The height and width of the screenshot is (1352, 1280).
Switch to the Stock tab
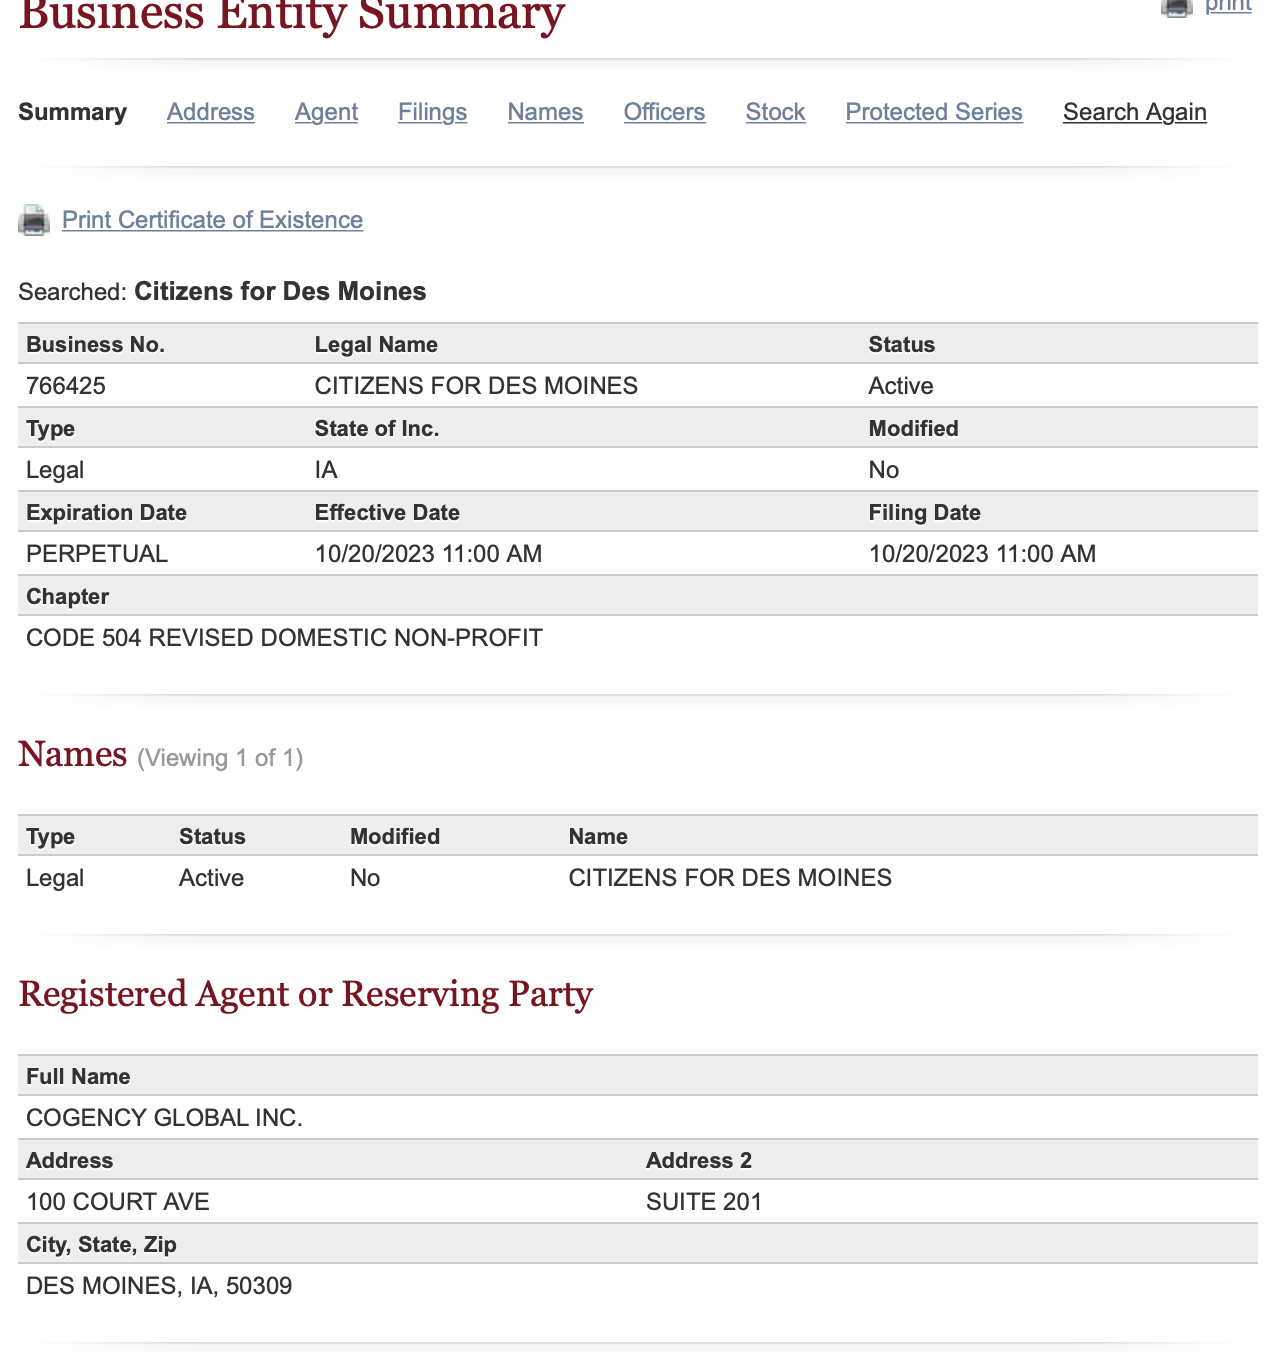pos(775,112)
